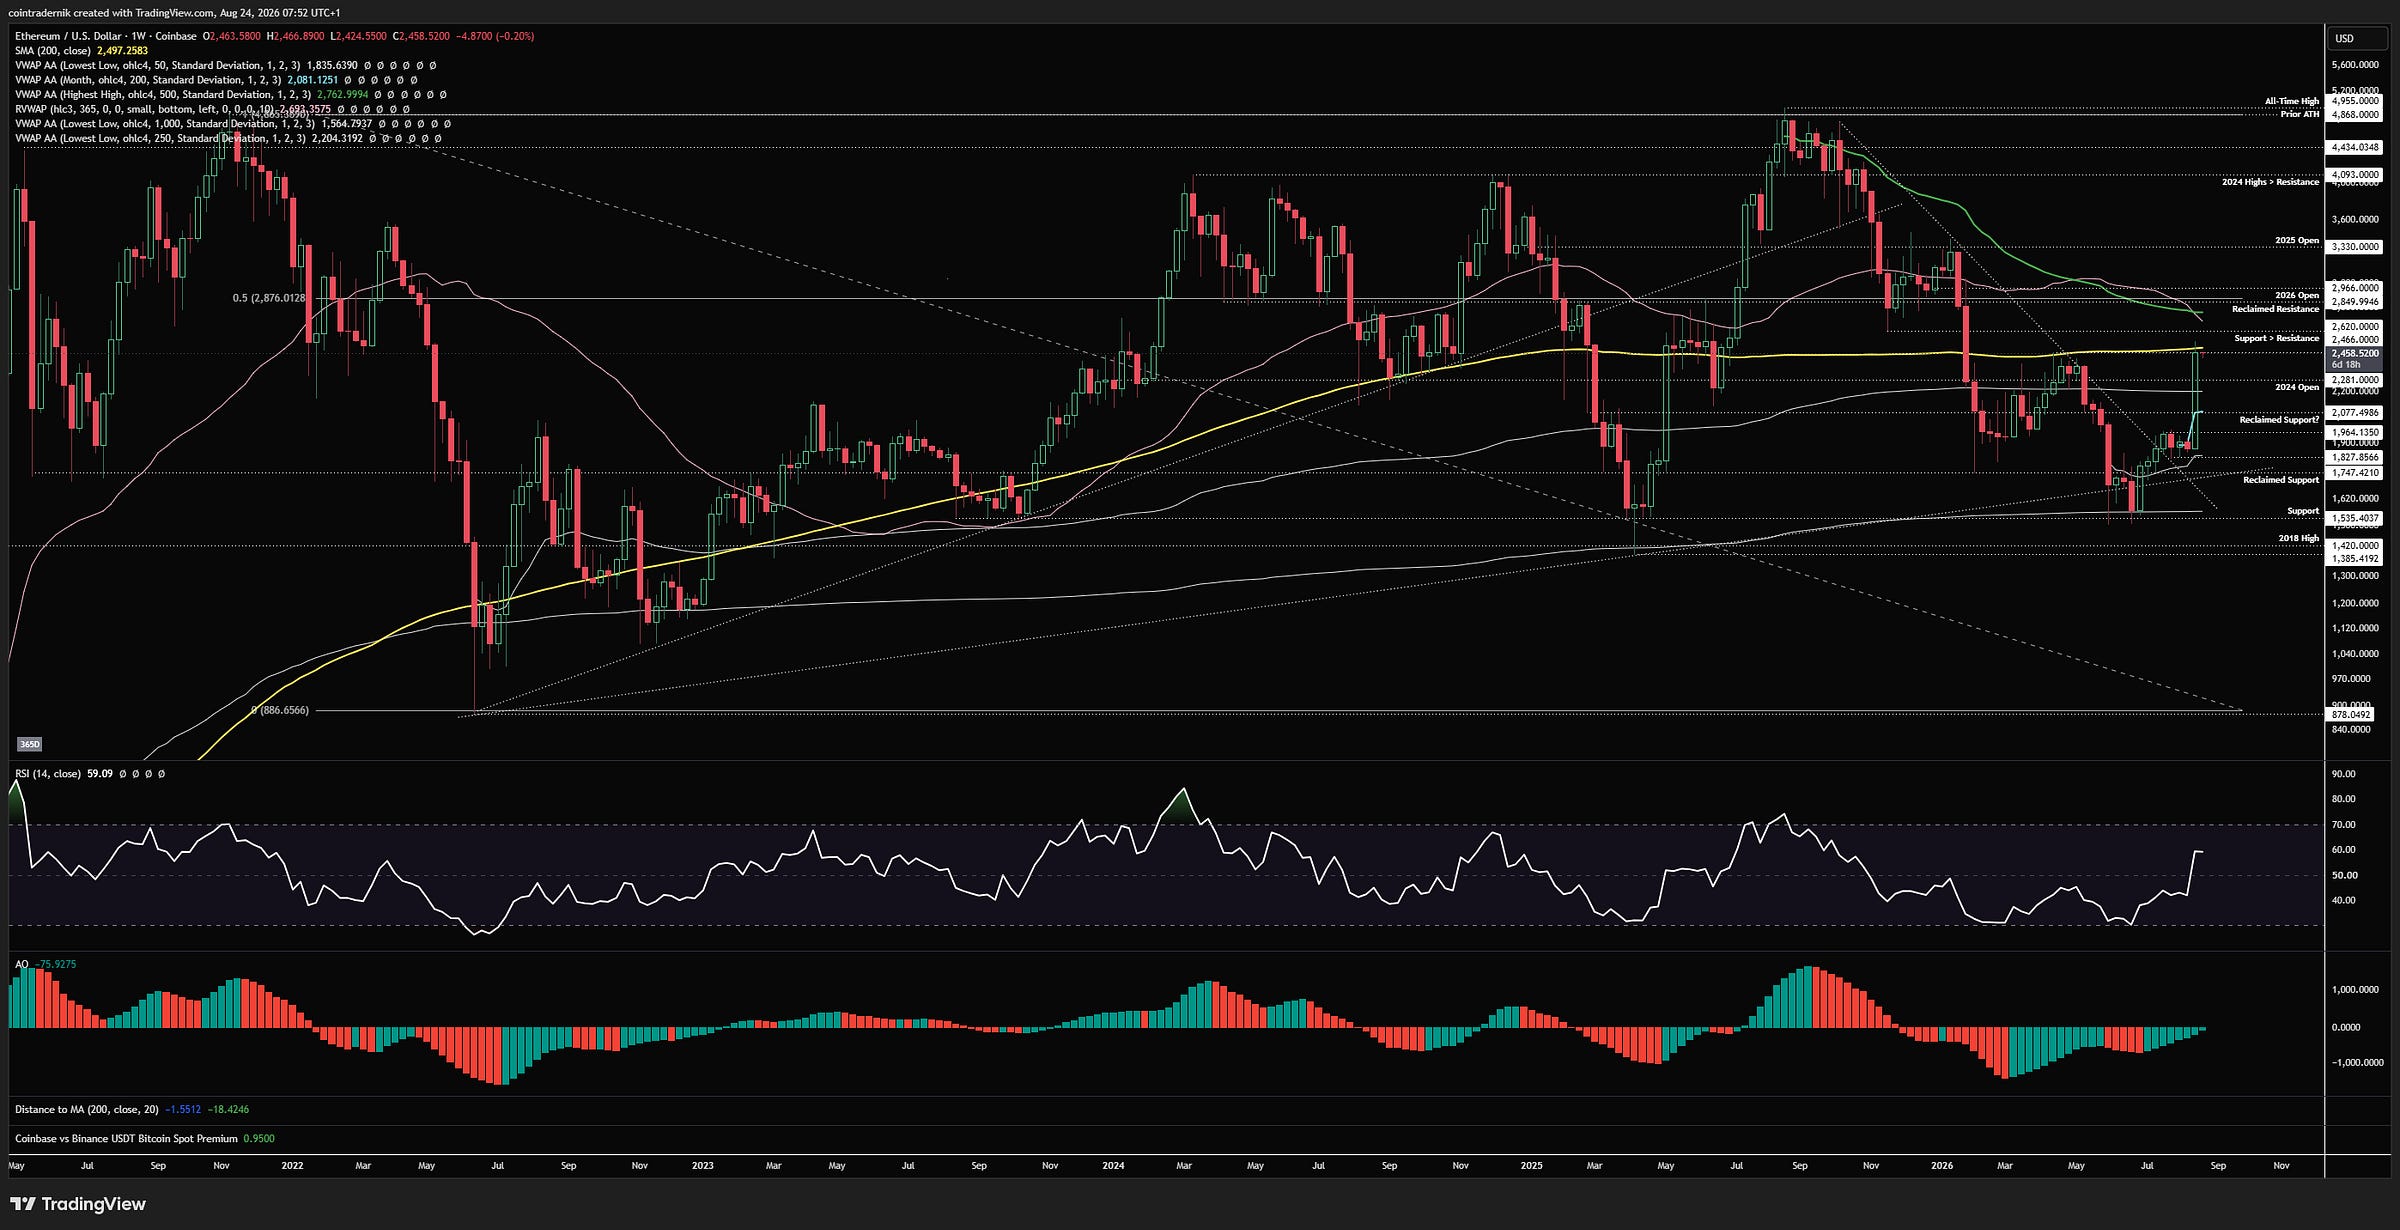Click the 4,868.0000 price axis tag
2400x1230 pixels.
pyautogui.click(x=2355, y=115)
